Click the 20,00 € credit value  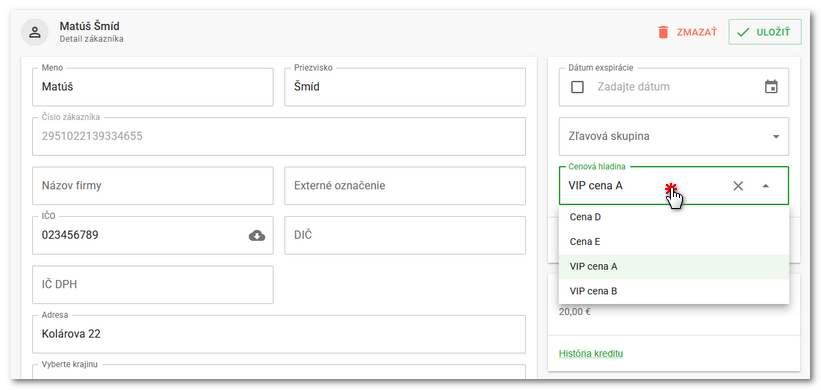[575, 313]
